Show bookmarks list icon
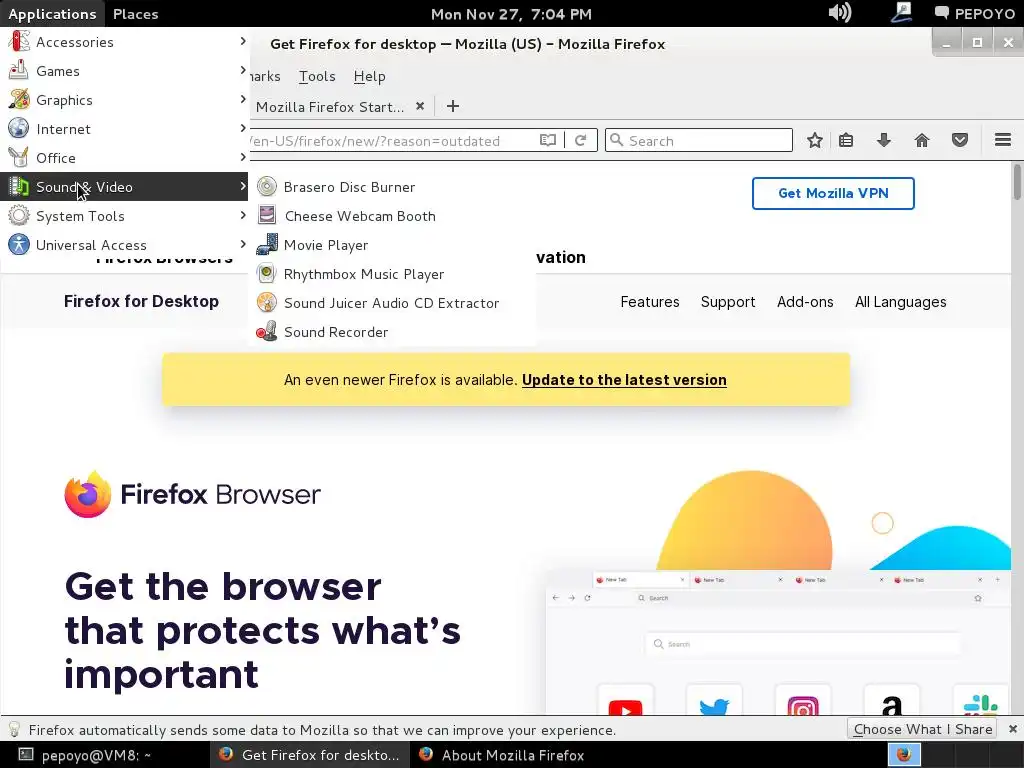 pos(846,140)
